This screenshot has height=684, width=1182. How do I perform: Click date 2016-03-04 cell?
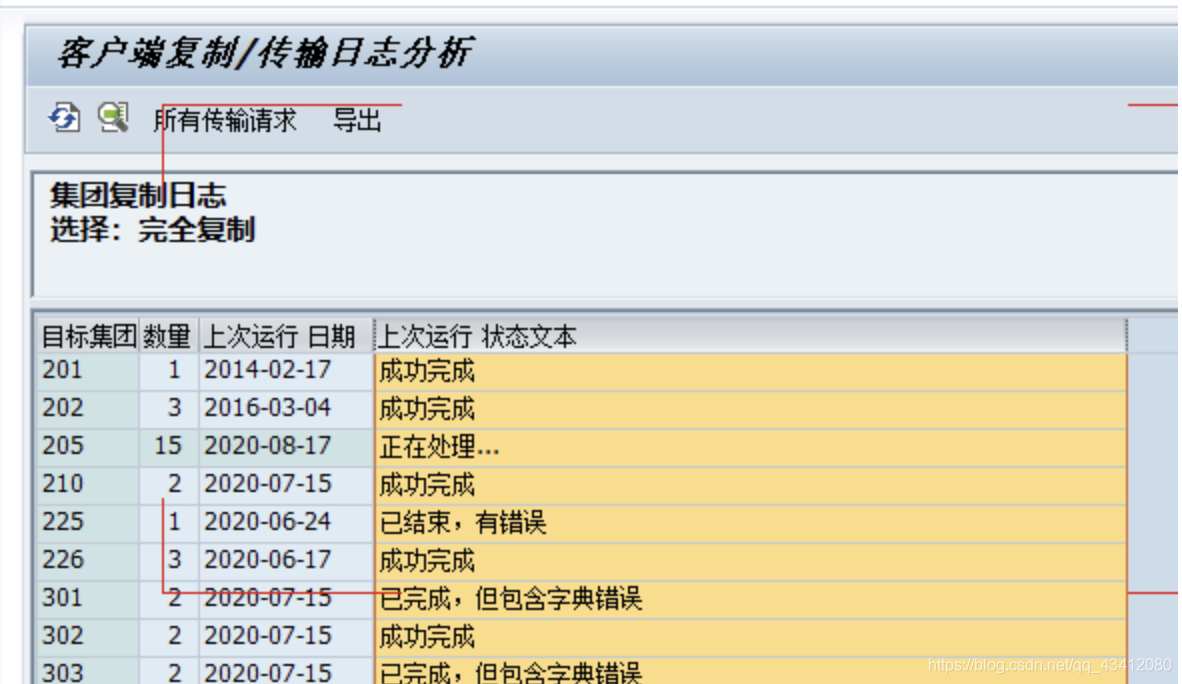click(x=286, y=409)
